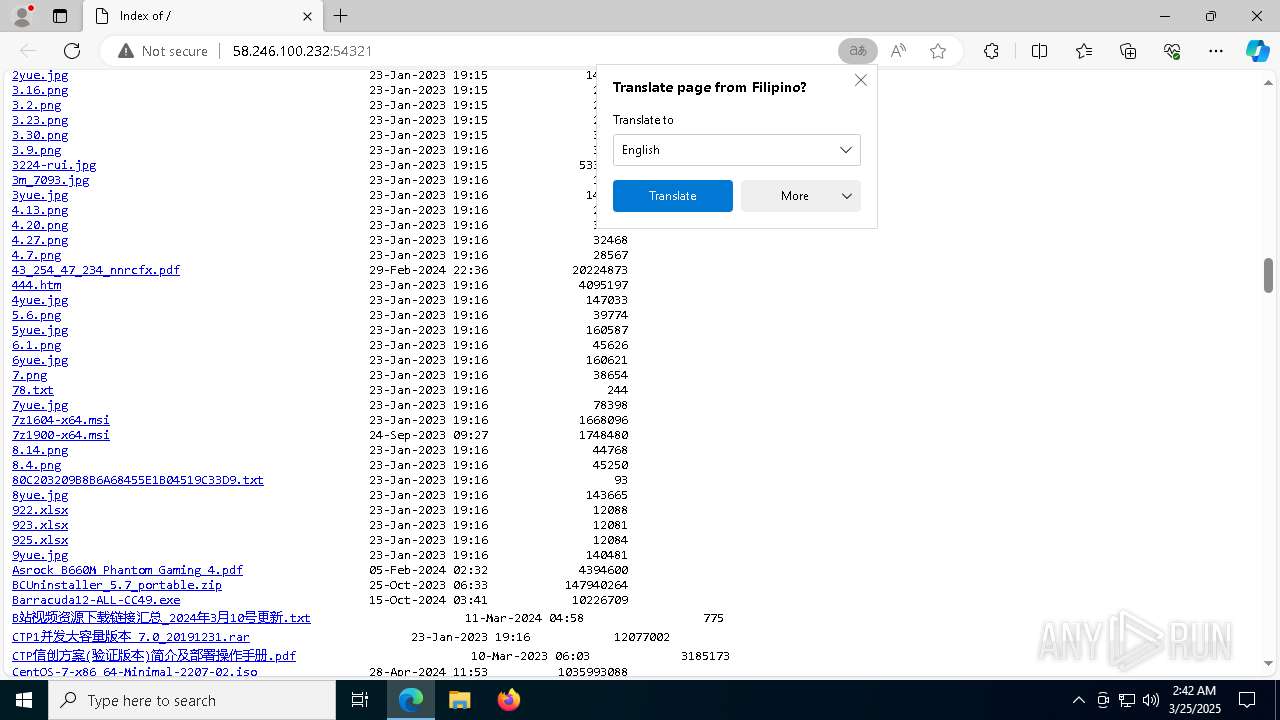Open the clock showing 2:42 AM

1193,700
